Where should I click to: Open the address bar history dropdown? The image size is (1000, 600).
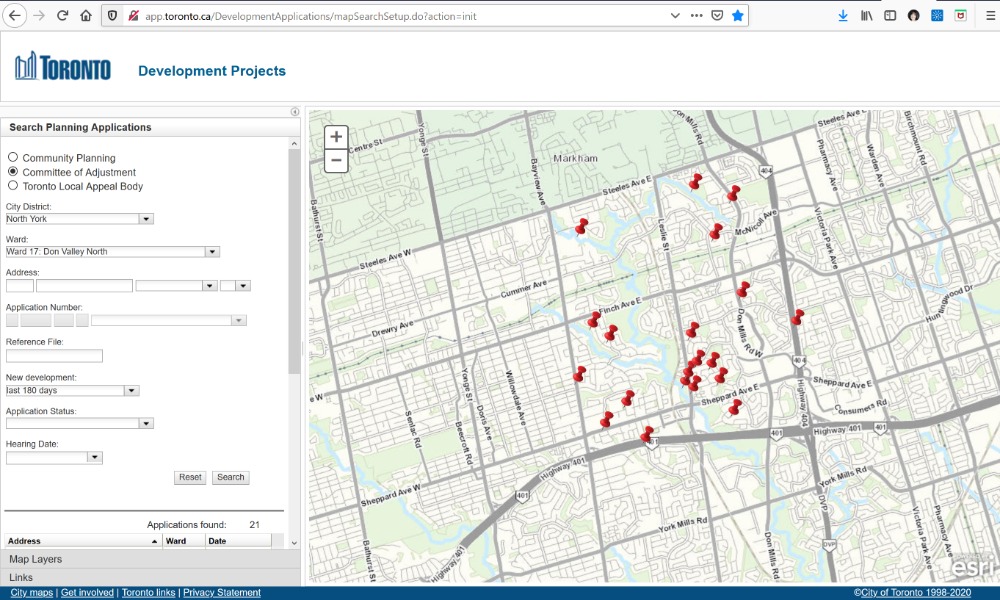pyautogui.click(x=675, y=16)
